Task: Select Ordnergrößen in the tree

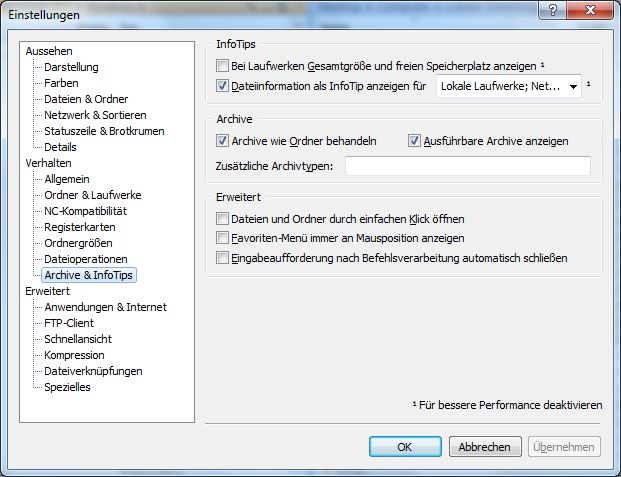Action: click(78, 243)
